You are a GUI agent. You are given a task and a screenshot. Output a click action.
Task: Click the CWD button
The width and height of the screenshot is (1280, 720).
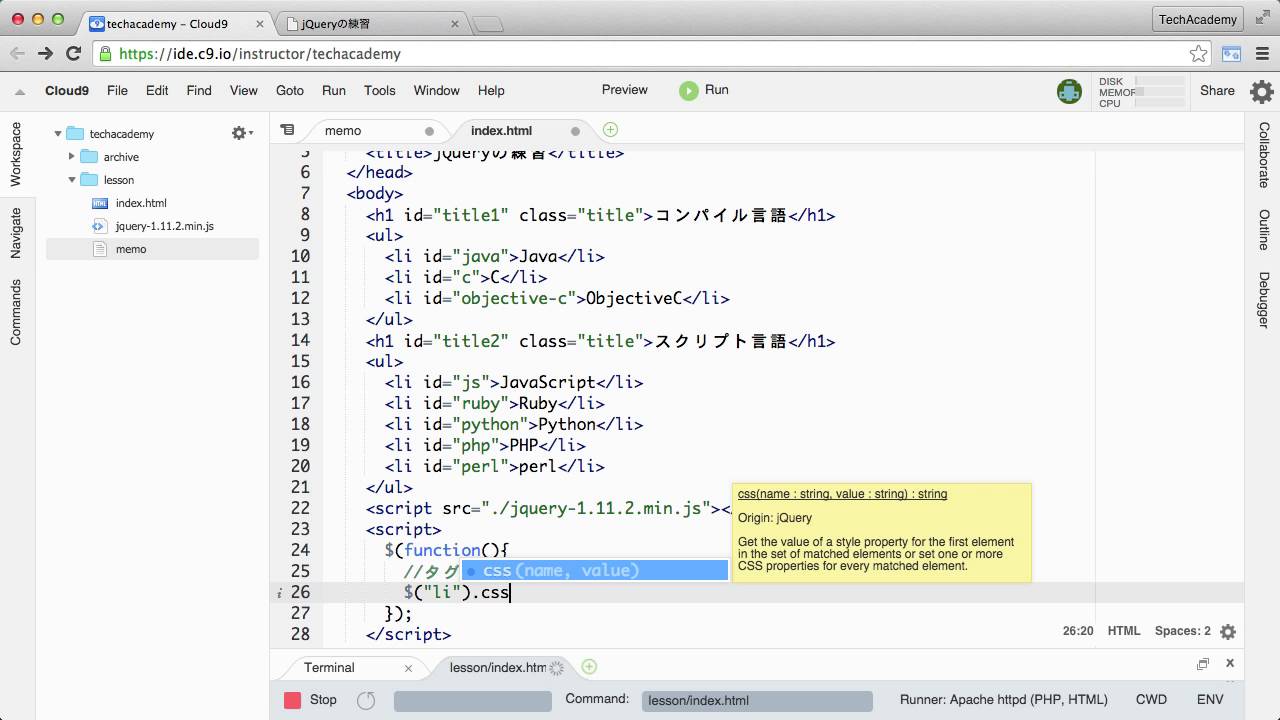[x=1151, y=700]
